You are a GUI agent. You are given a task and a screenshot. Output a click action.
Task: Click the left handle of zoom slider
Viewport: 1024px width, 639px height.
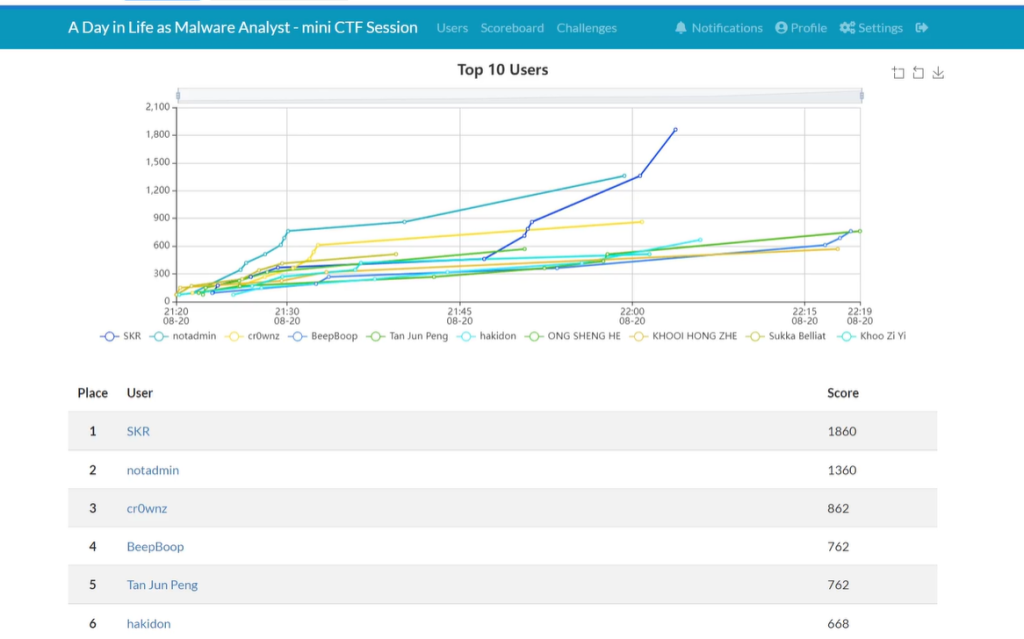(178, 96)
